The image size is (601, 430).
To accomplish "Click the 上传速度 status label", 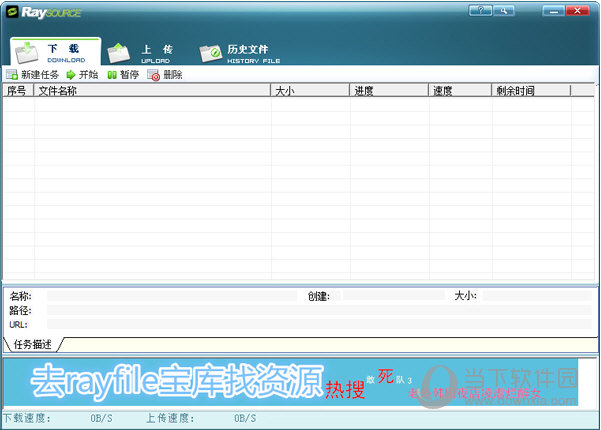I will [x=171, y=418].
